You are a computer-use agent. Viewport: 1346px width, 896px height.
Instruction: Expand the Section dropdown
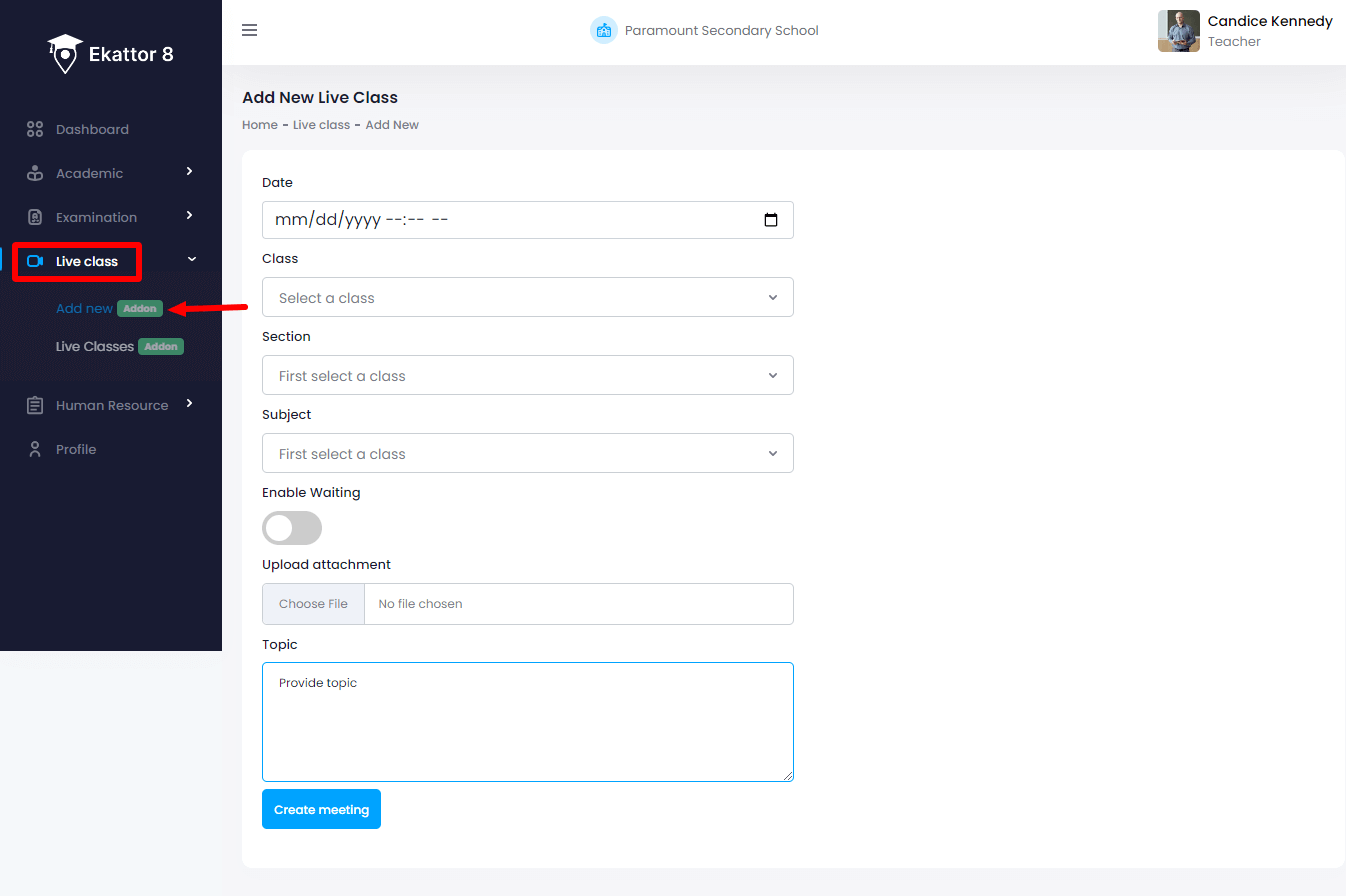[527, 375]
